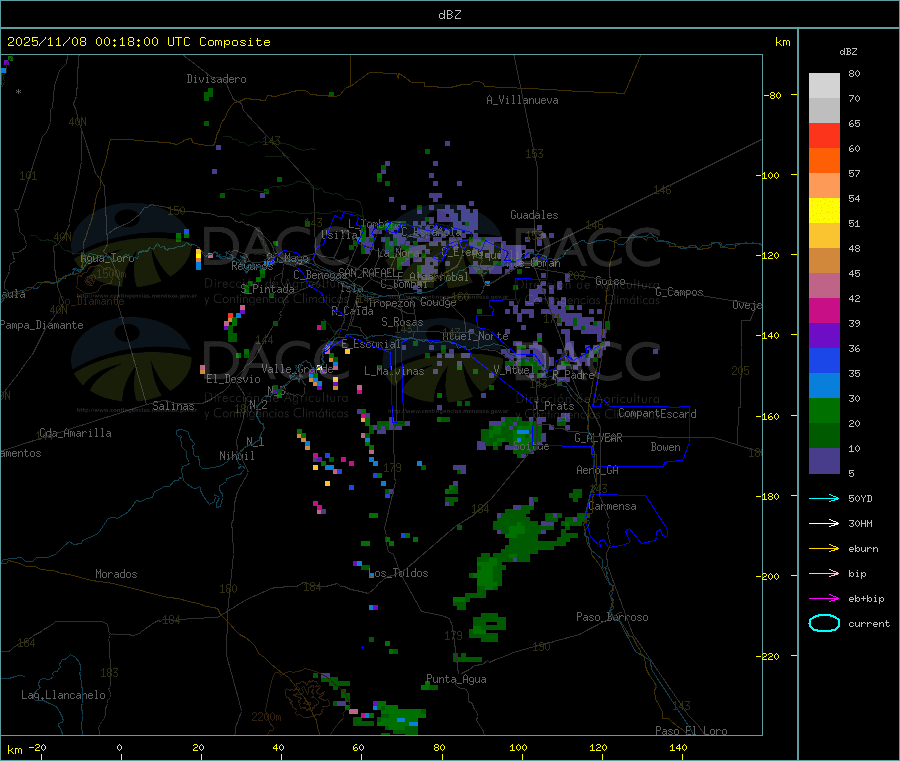Click the 'Pampa_Diamante' map label
Screen dimensions: 900x761
(x=42, y=325)
